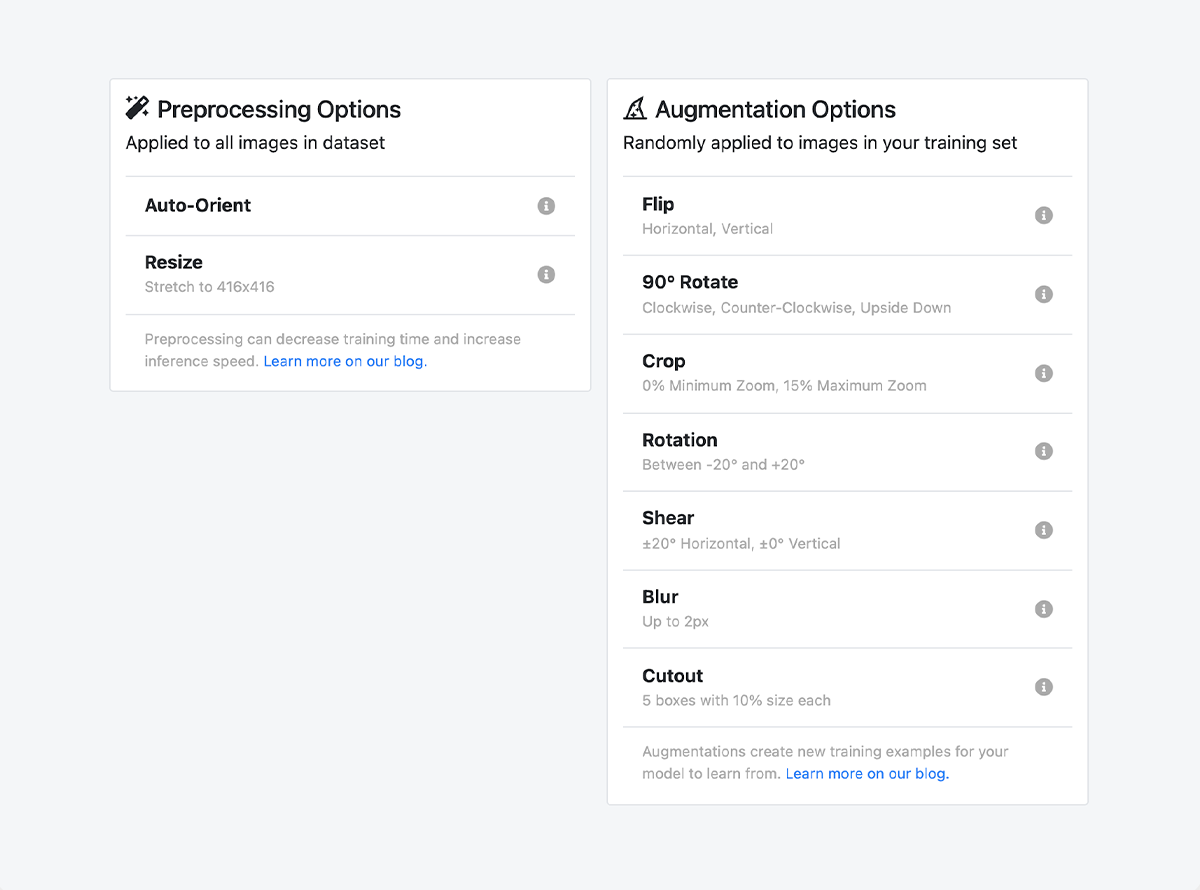Click the info icon beside Auto-Orient
Screen dimensions: 1200x890
point(546,206)
